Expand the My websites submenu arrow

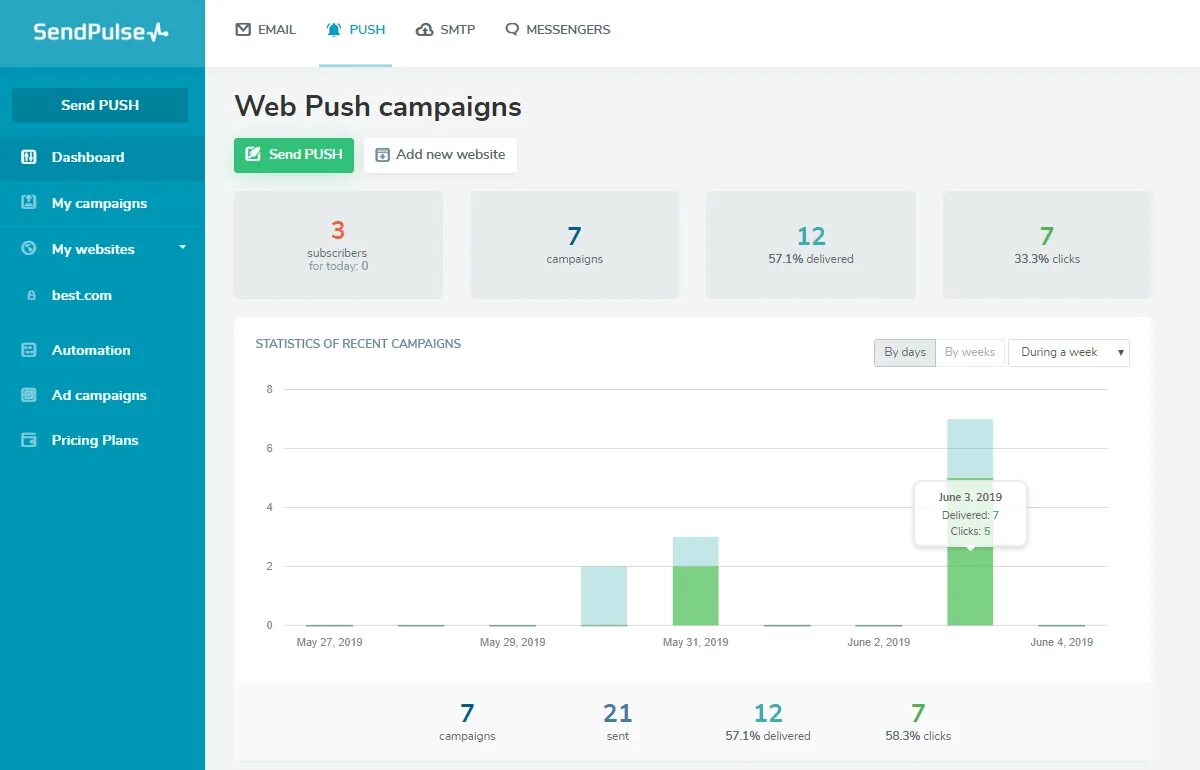182,246
